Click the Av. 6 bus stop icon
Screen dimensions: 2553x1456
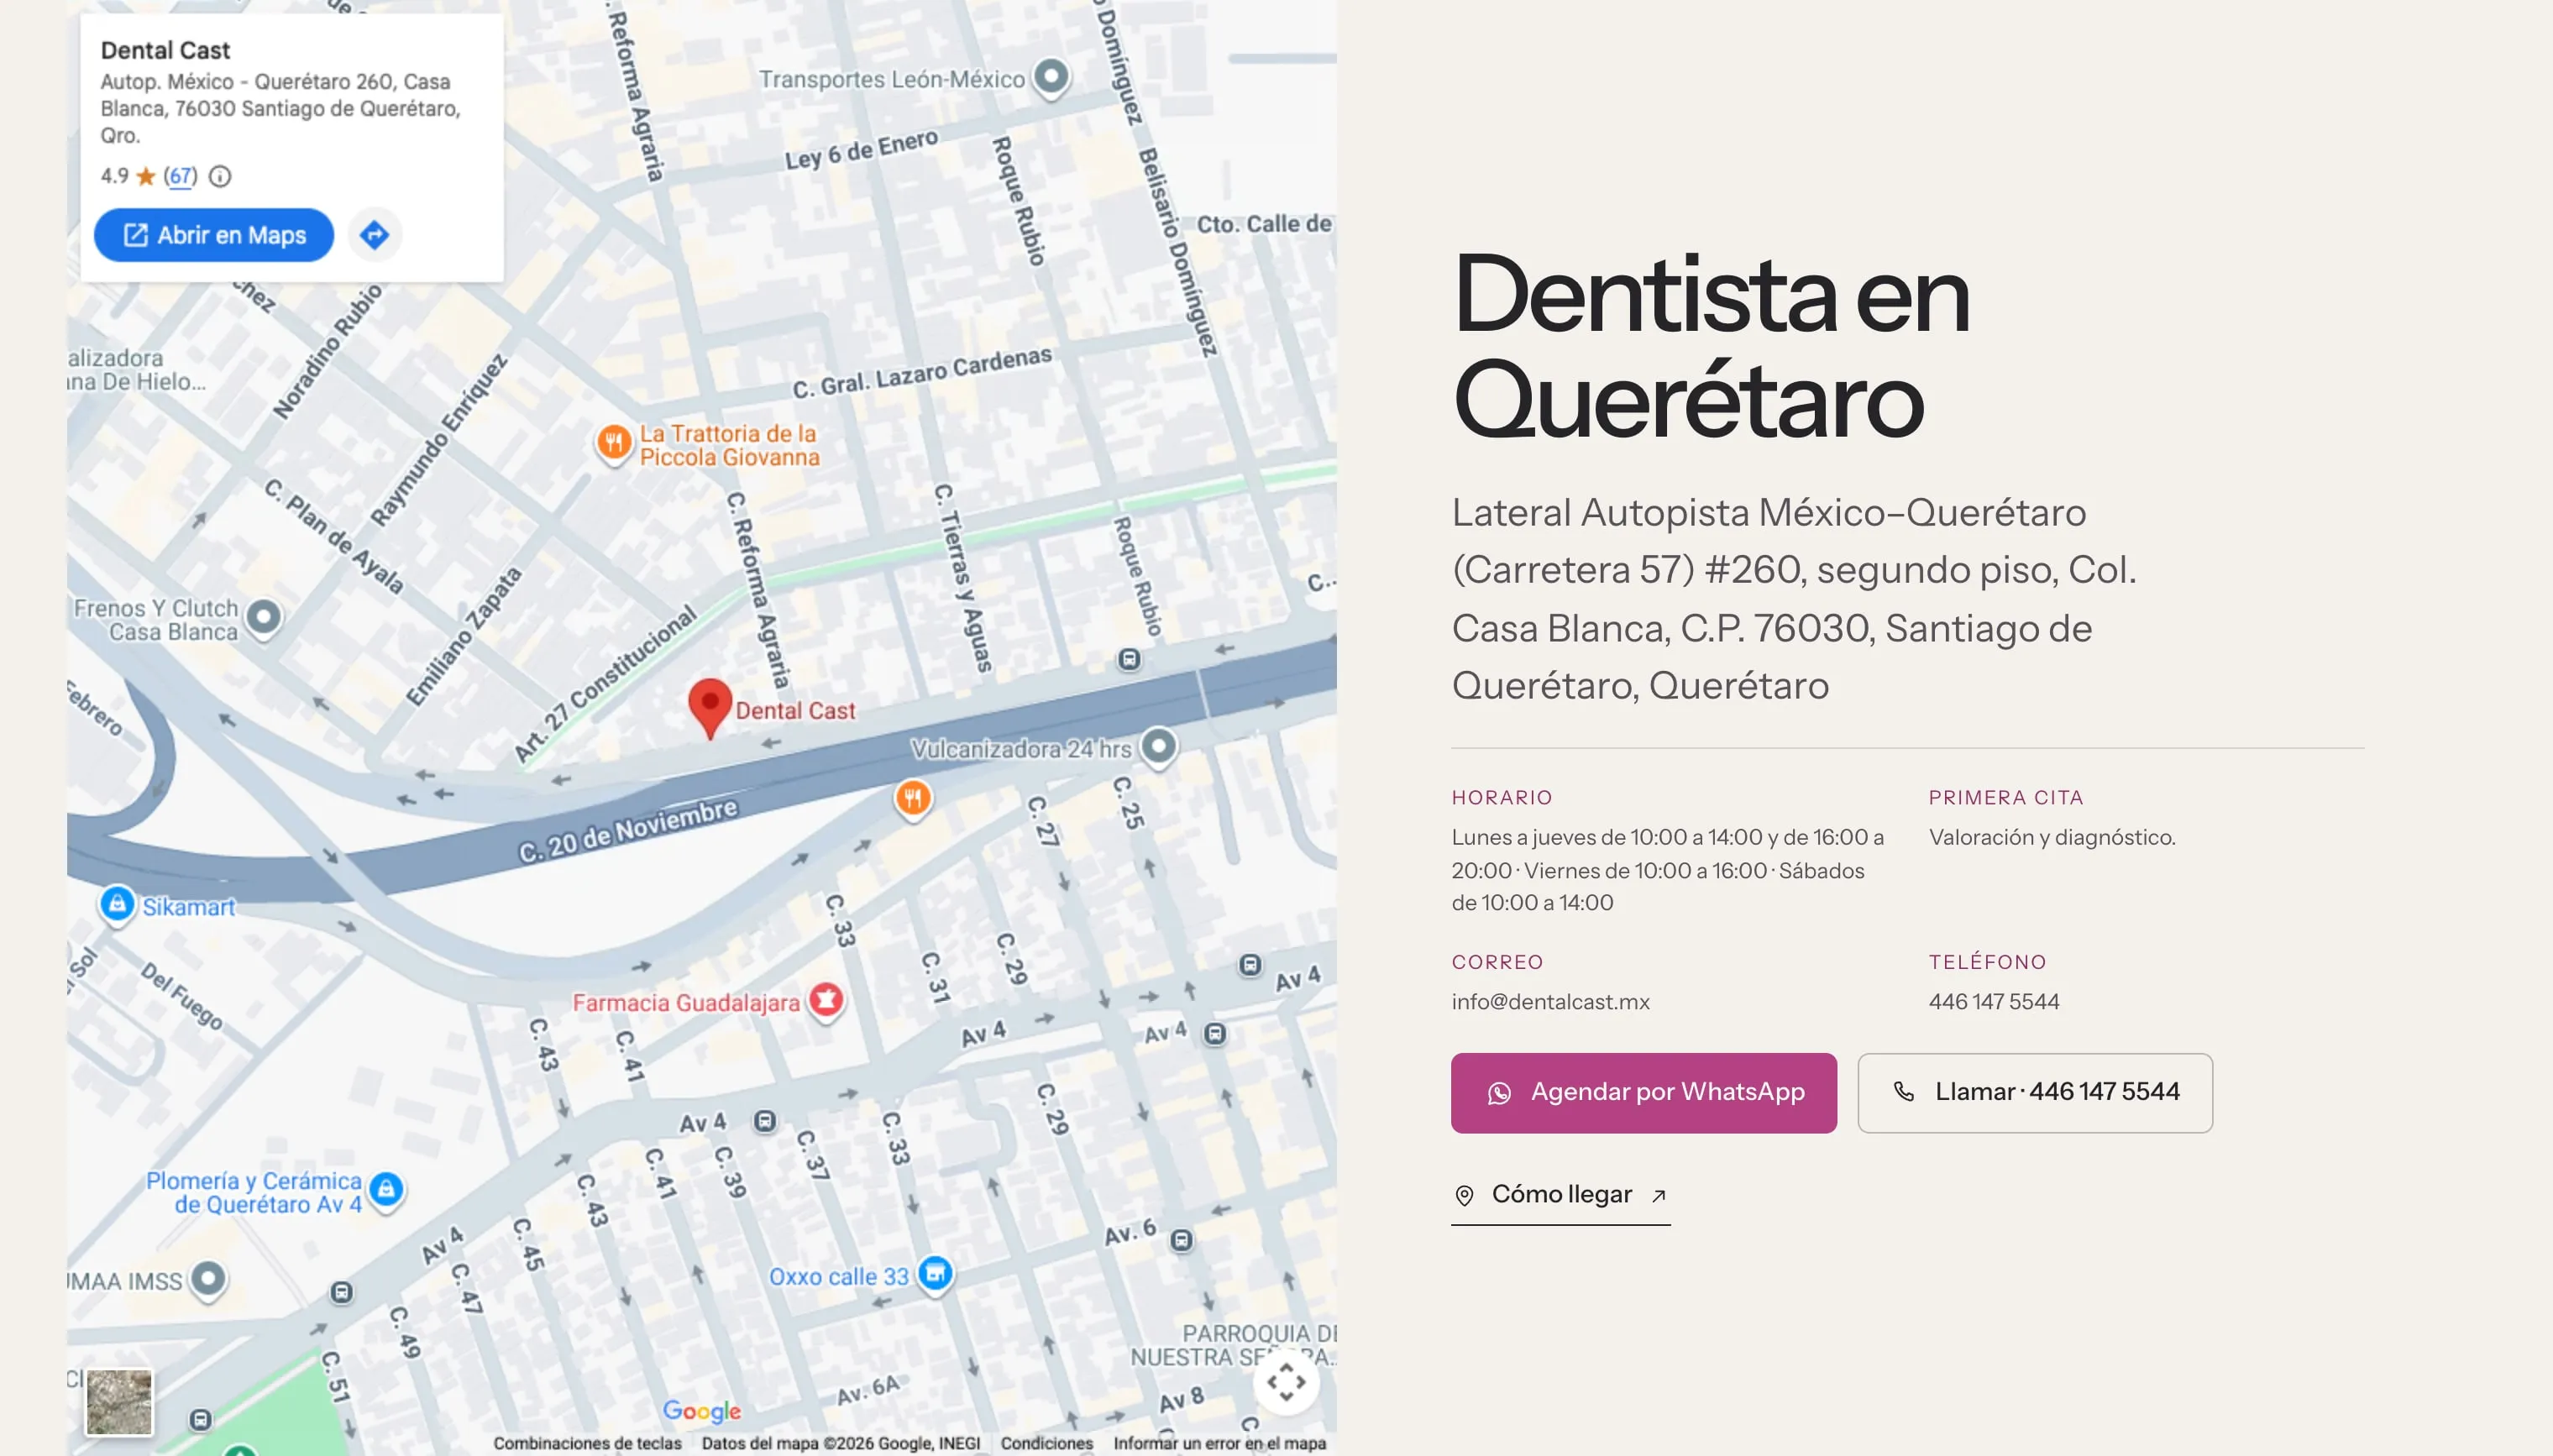coord(1181,1240)
